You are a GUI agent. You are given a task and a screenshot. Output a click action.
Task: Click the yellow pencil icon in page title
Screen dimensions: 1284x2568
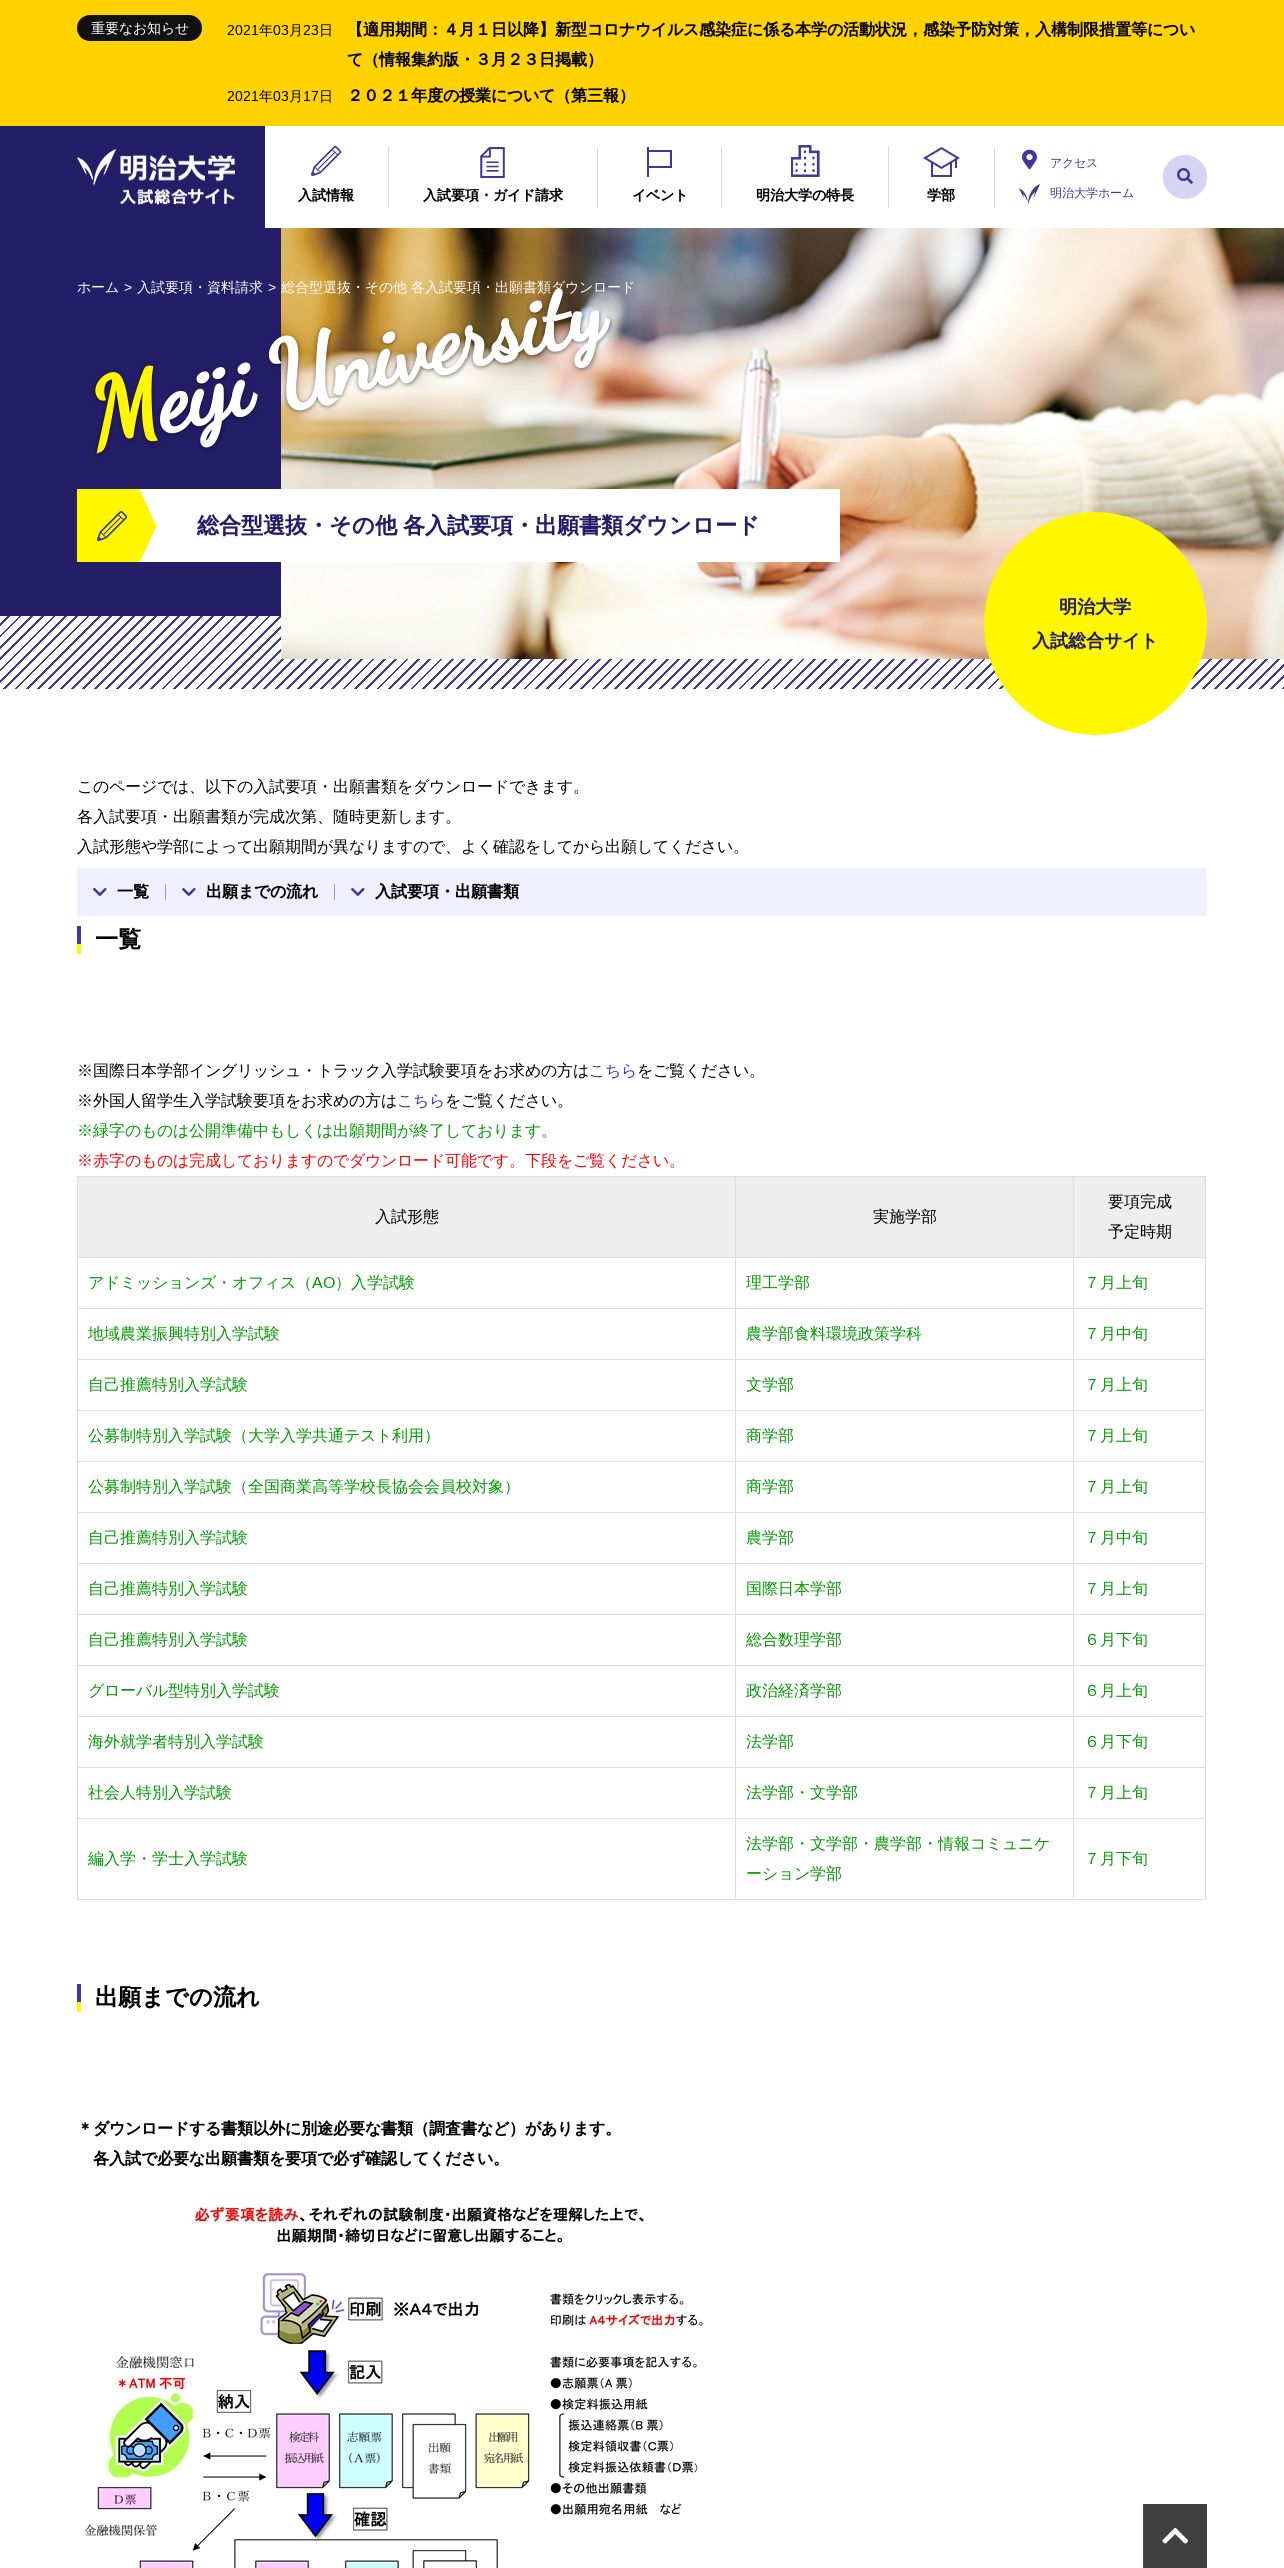tap(112, 525)
